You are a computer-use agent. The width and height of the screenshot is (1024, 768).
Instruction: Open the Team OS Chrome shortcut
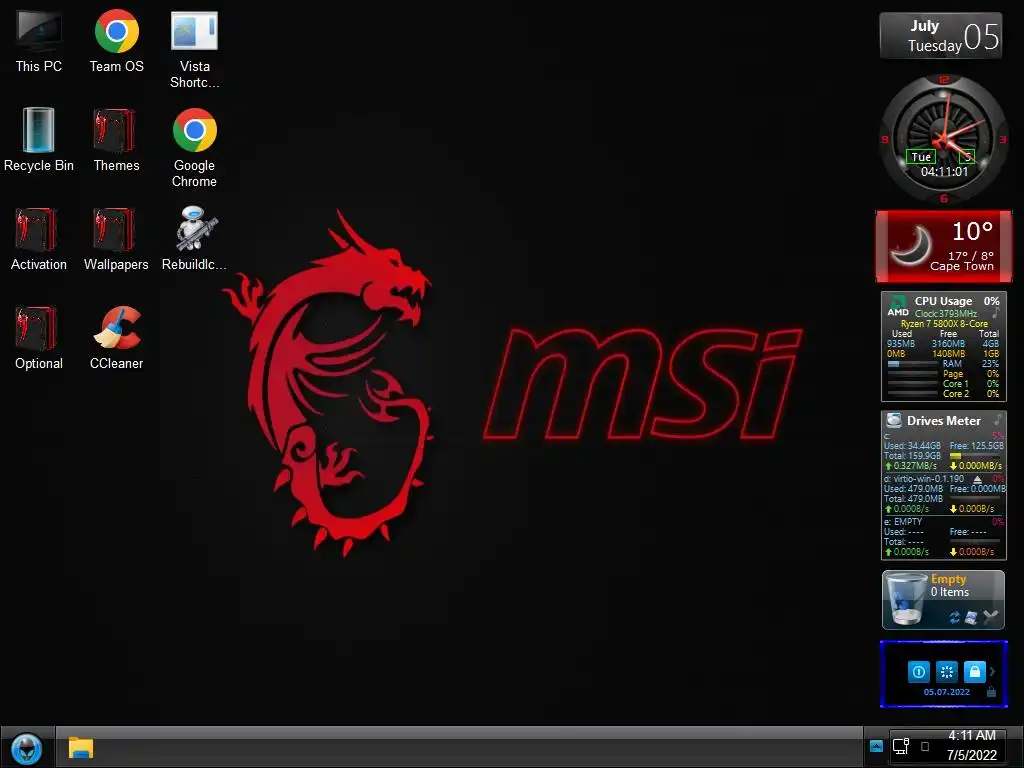coord(116,42)
